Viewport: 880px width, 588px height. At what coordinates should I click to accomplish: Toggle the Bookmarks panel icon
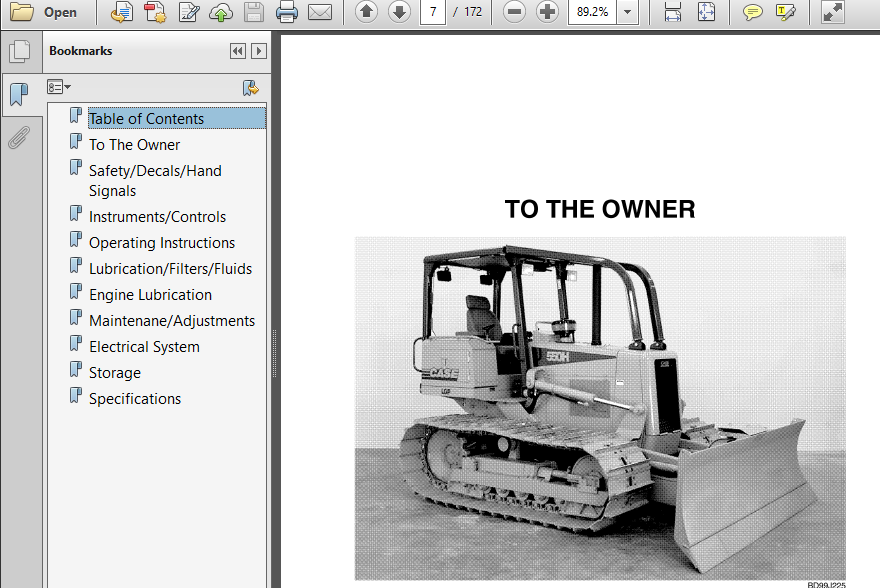coord(19,94)
